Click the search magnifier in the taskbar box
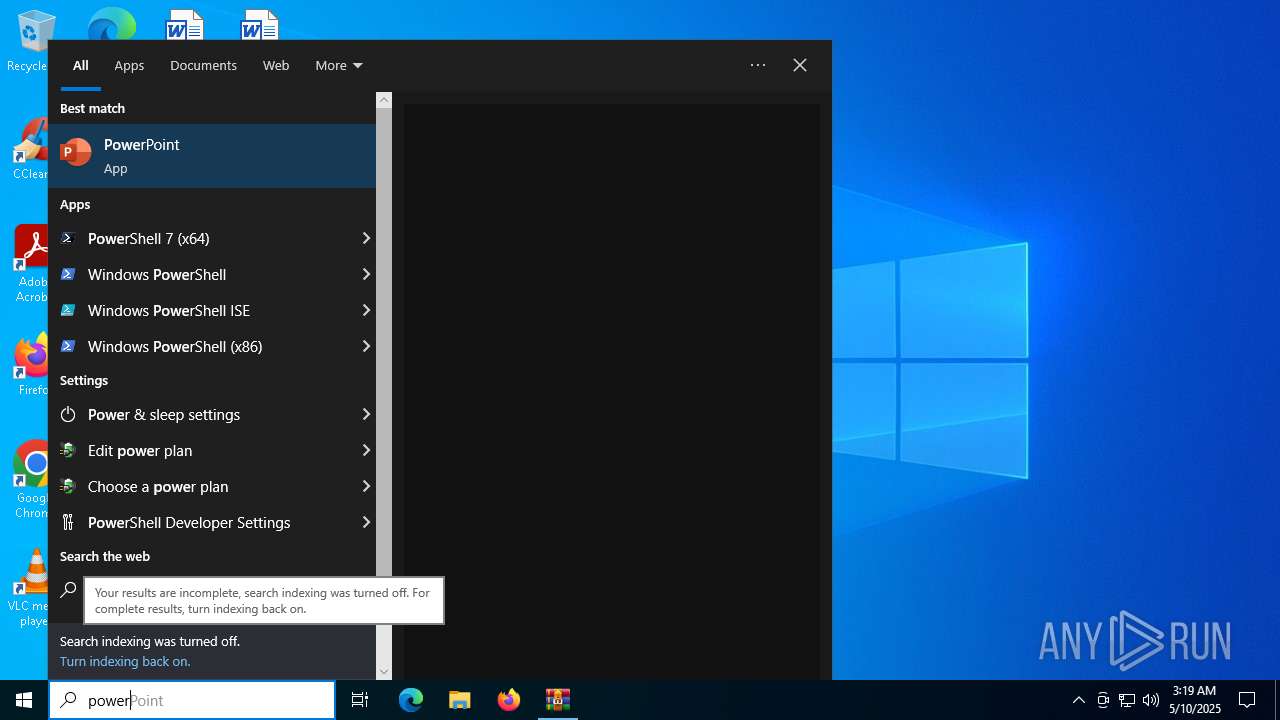Image resolution: width=1280 pixels, height=720 pixels. [68, 700]
